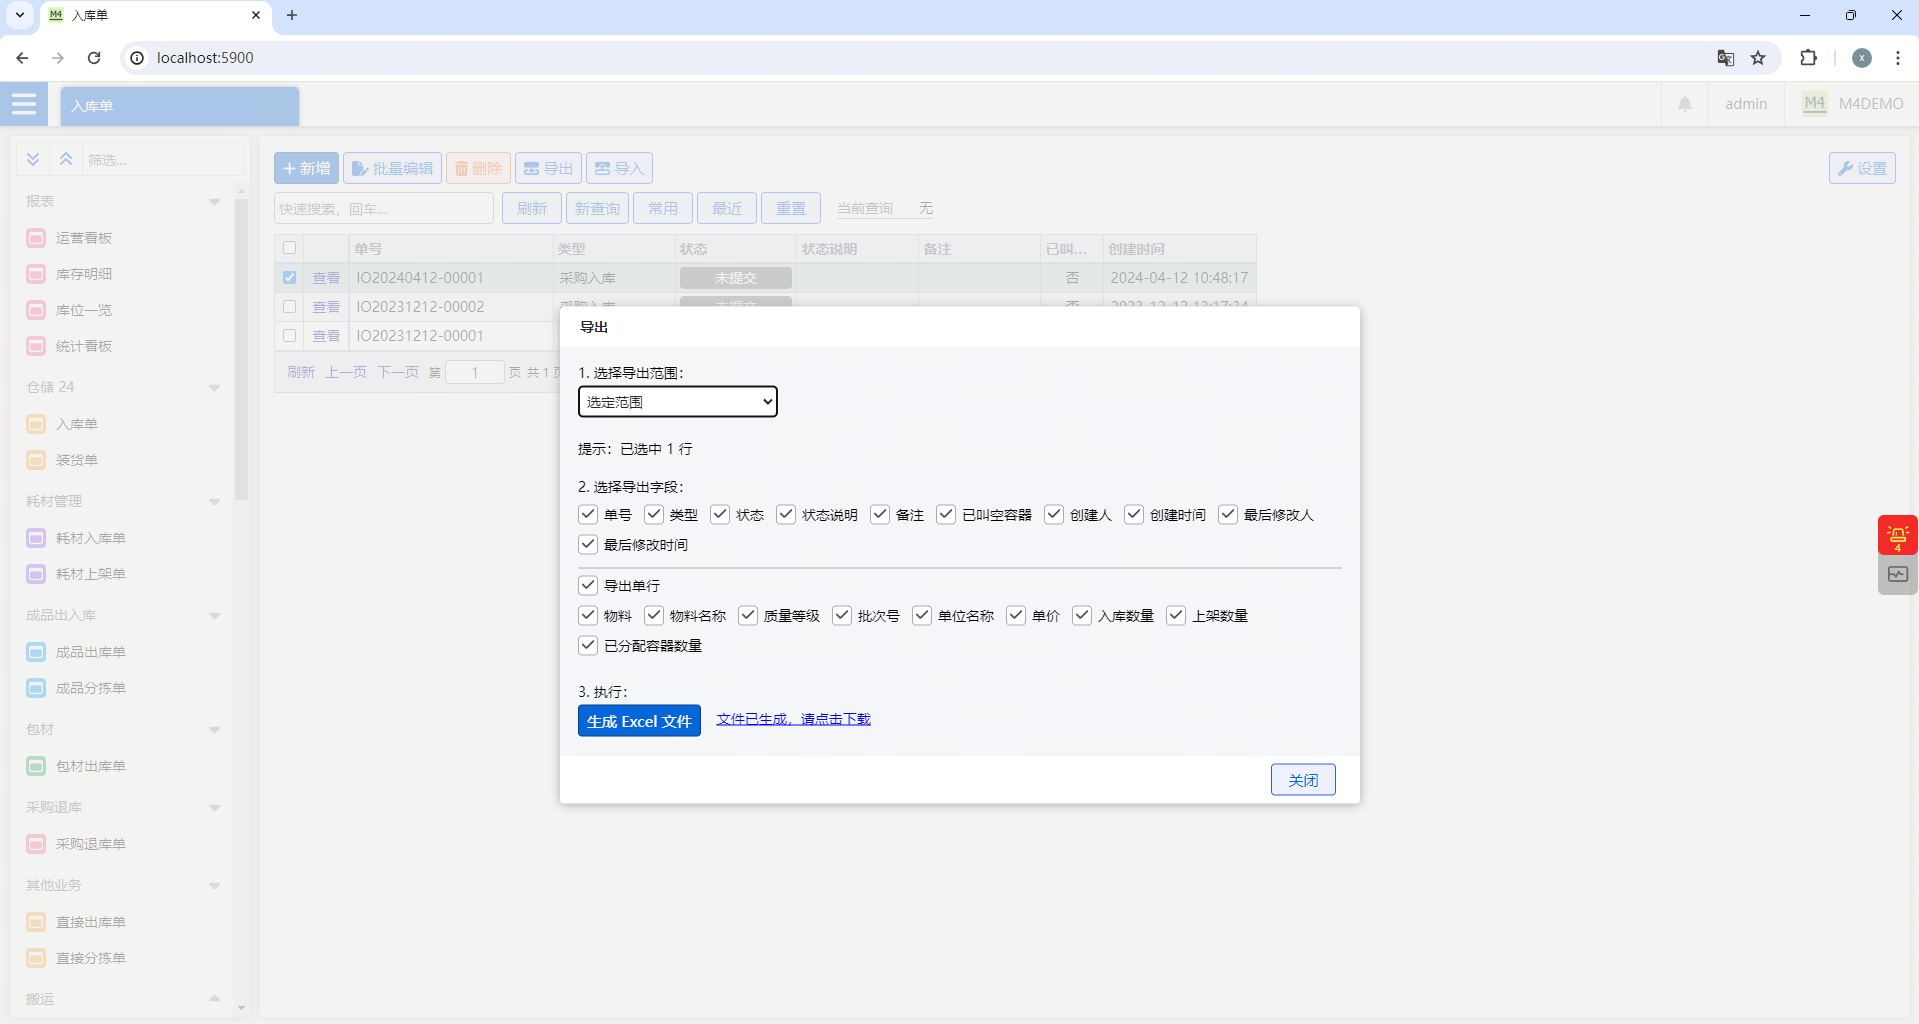Viewport: 1919px width, 1024px height.
Task: Uncheck the 已叫空容器 export field
Action: tap(946, 514)
